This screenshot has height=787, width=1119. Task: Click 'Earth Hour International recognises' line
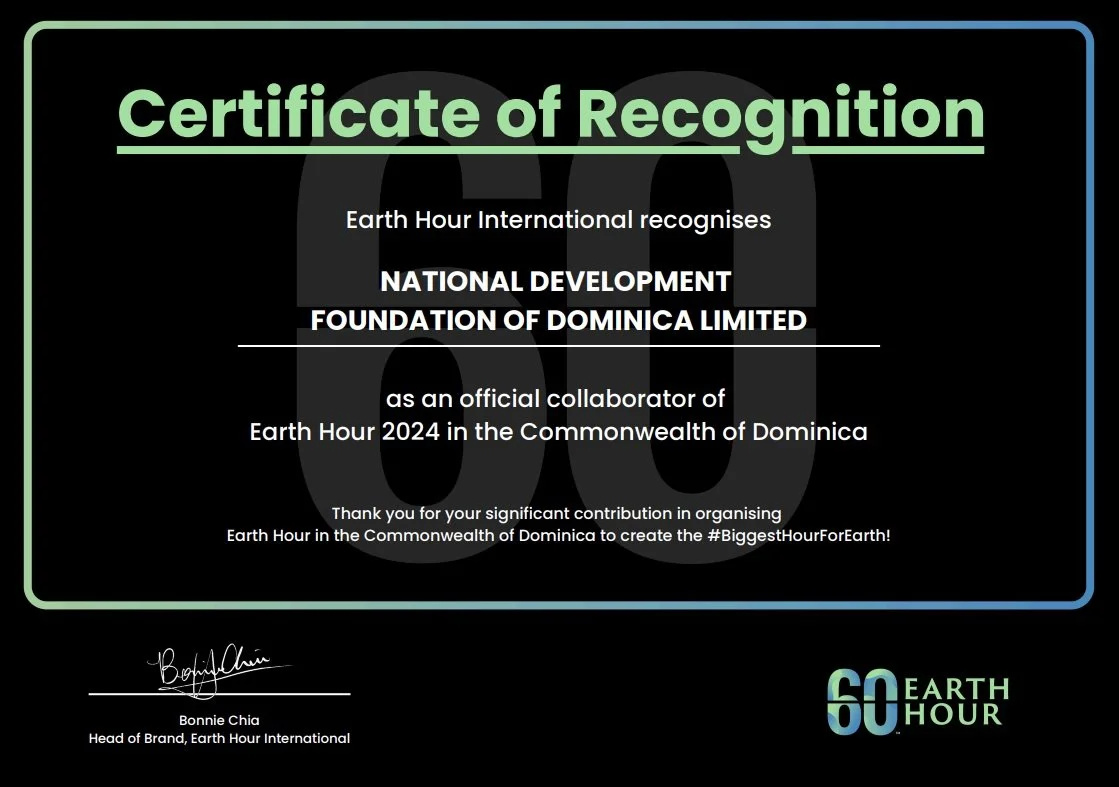click(558, 220)
